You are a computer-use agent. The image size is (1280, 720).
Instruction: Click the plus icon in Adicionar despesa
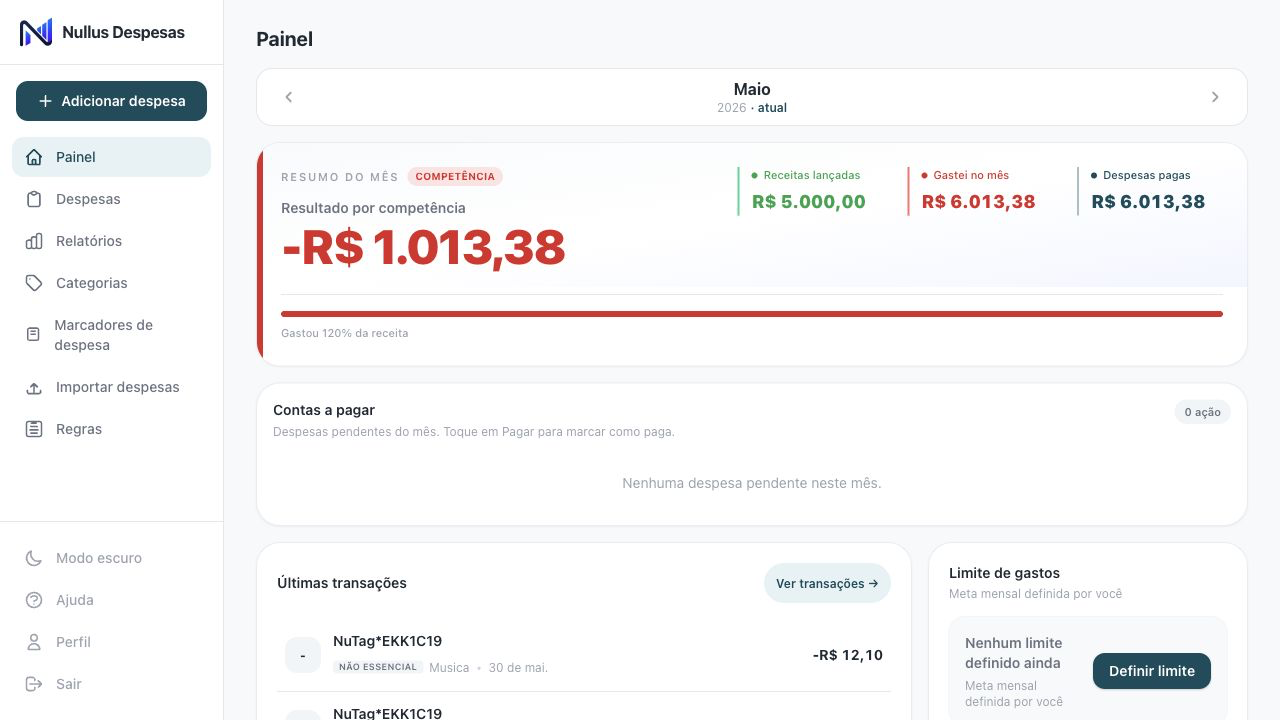coord(45,101)
